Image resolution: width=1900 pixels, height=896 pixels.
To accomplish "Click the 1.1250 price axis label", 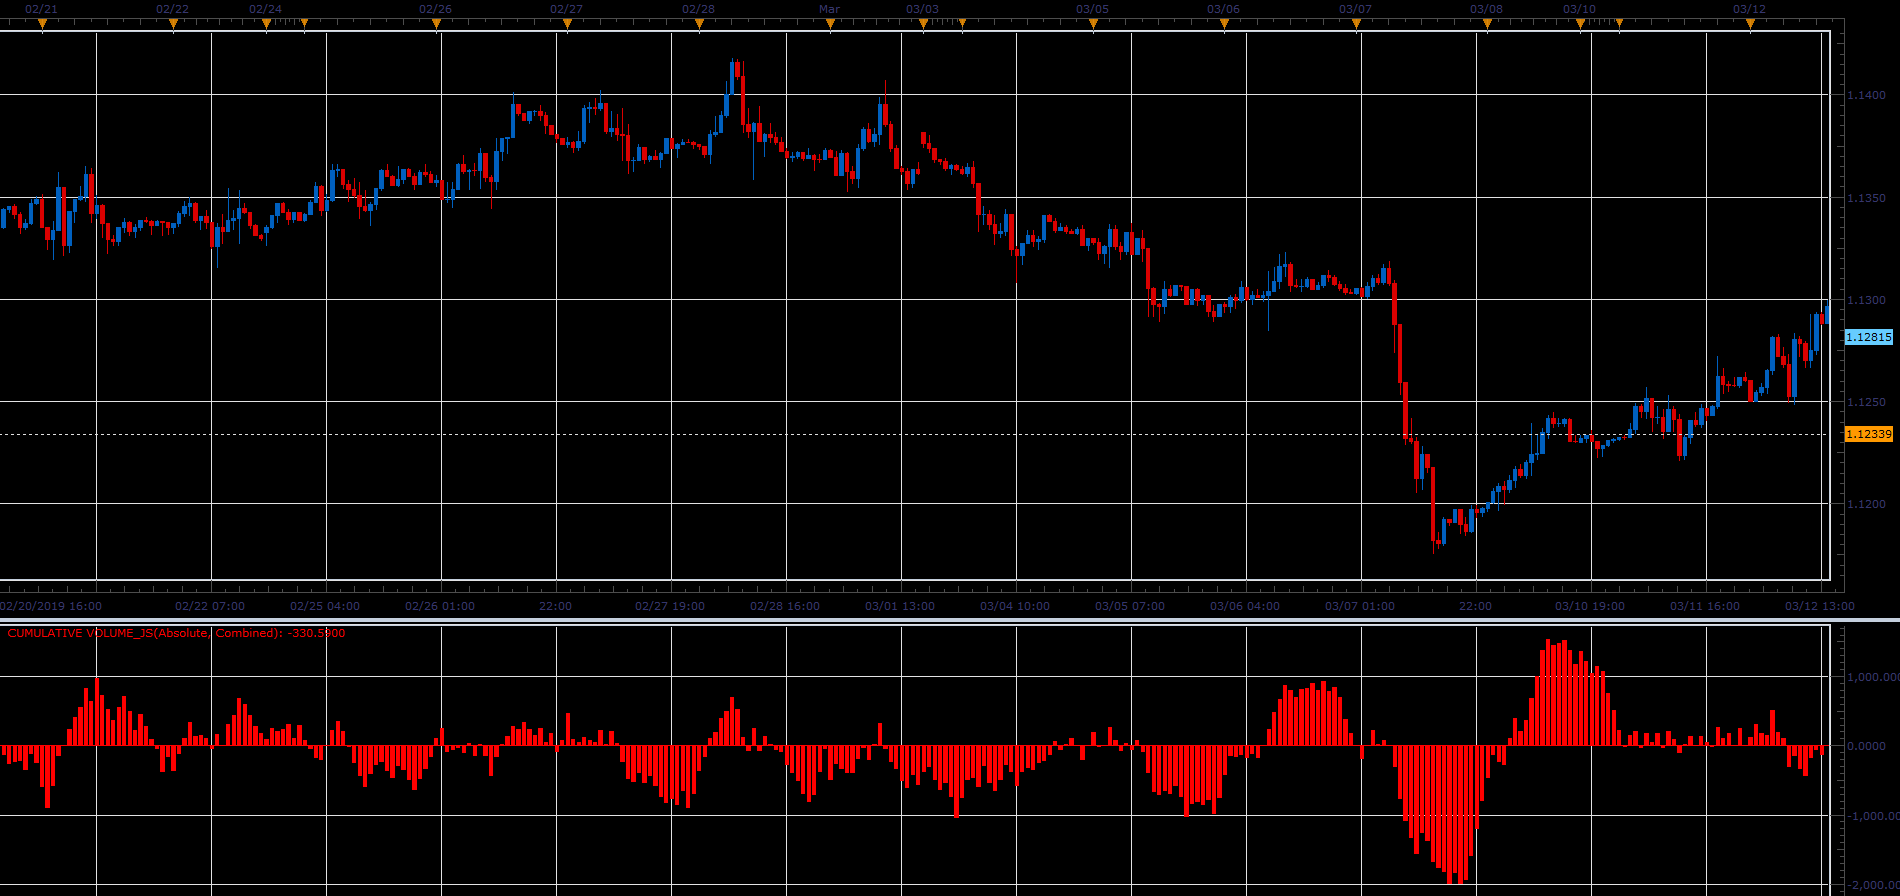I will pos(1867,402).
